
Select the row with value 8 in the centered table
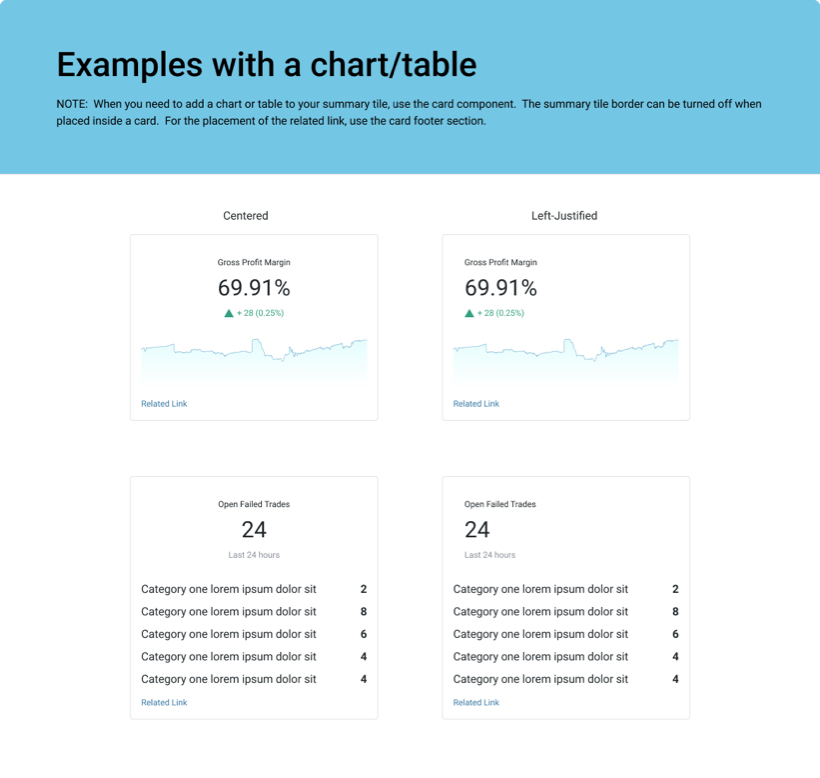pyautogui.click(x=254, y=612)
